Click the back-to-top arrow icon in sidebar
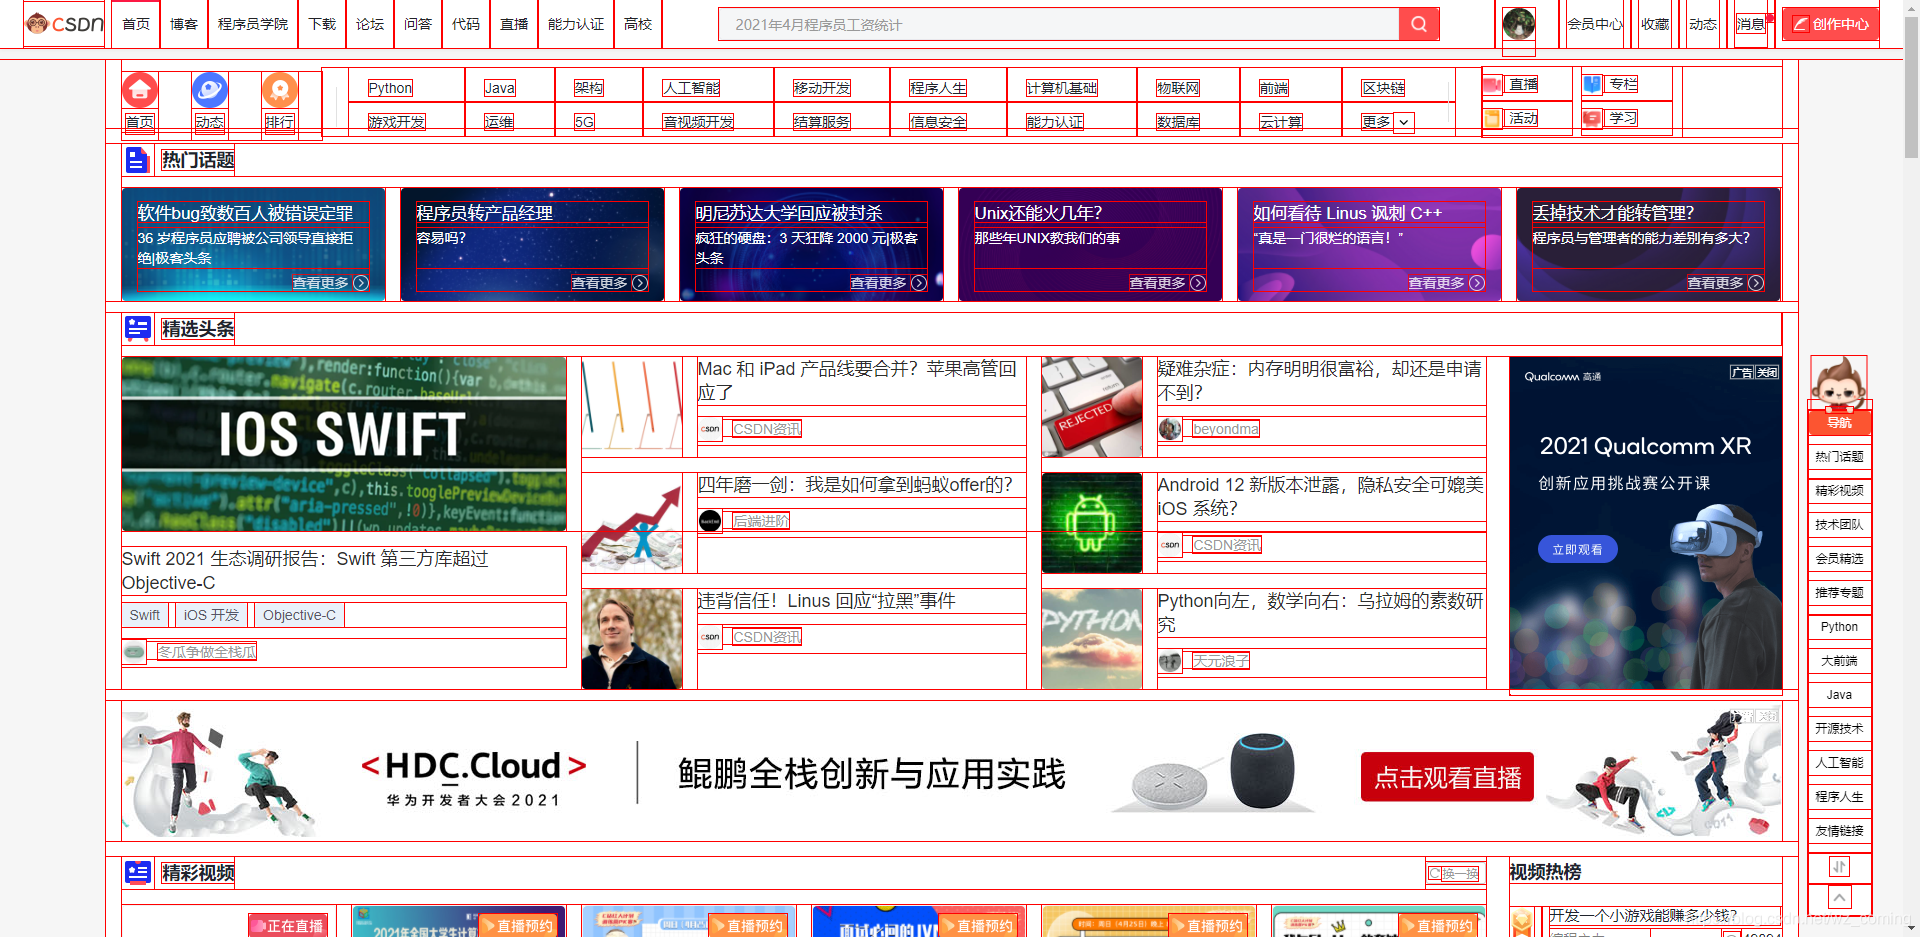 click(x=1839, y=898)
